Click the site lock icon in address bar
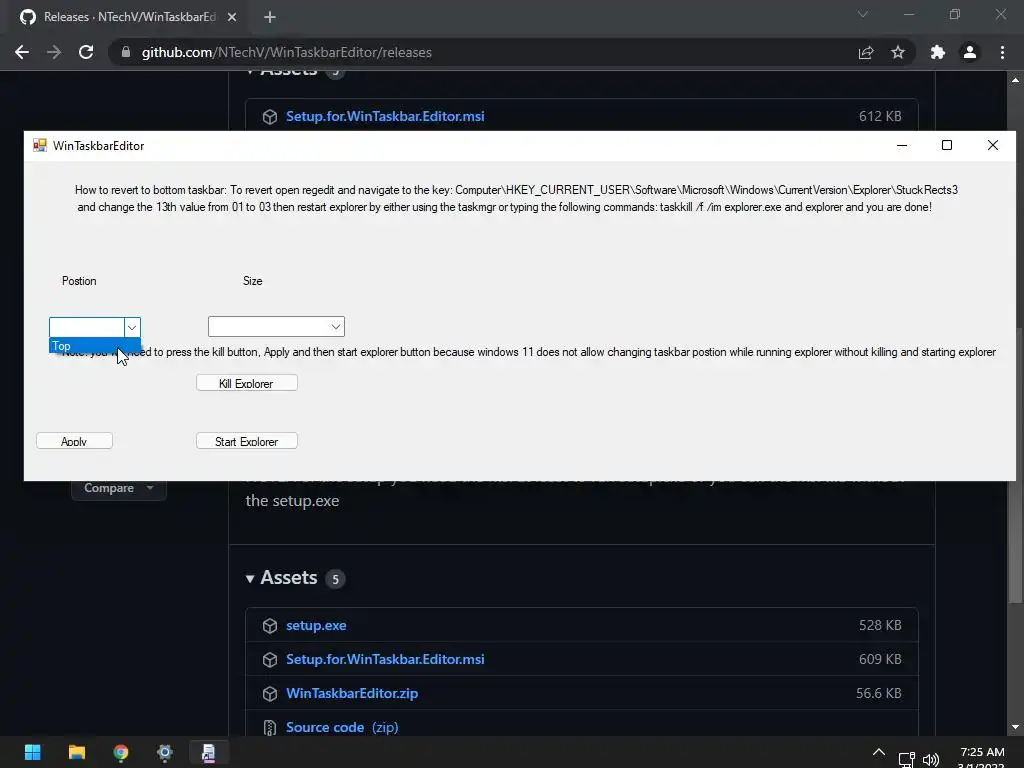The image size is (1024, 768). pos(126,52)
